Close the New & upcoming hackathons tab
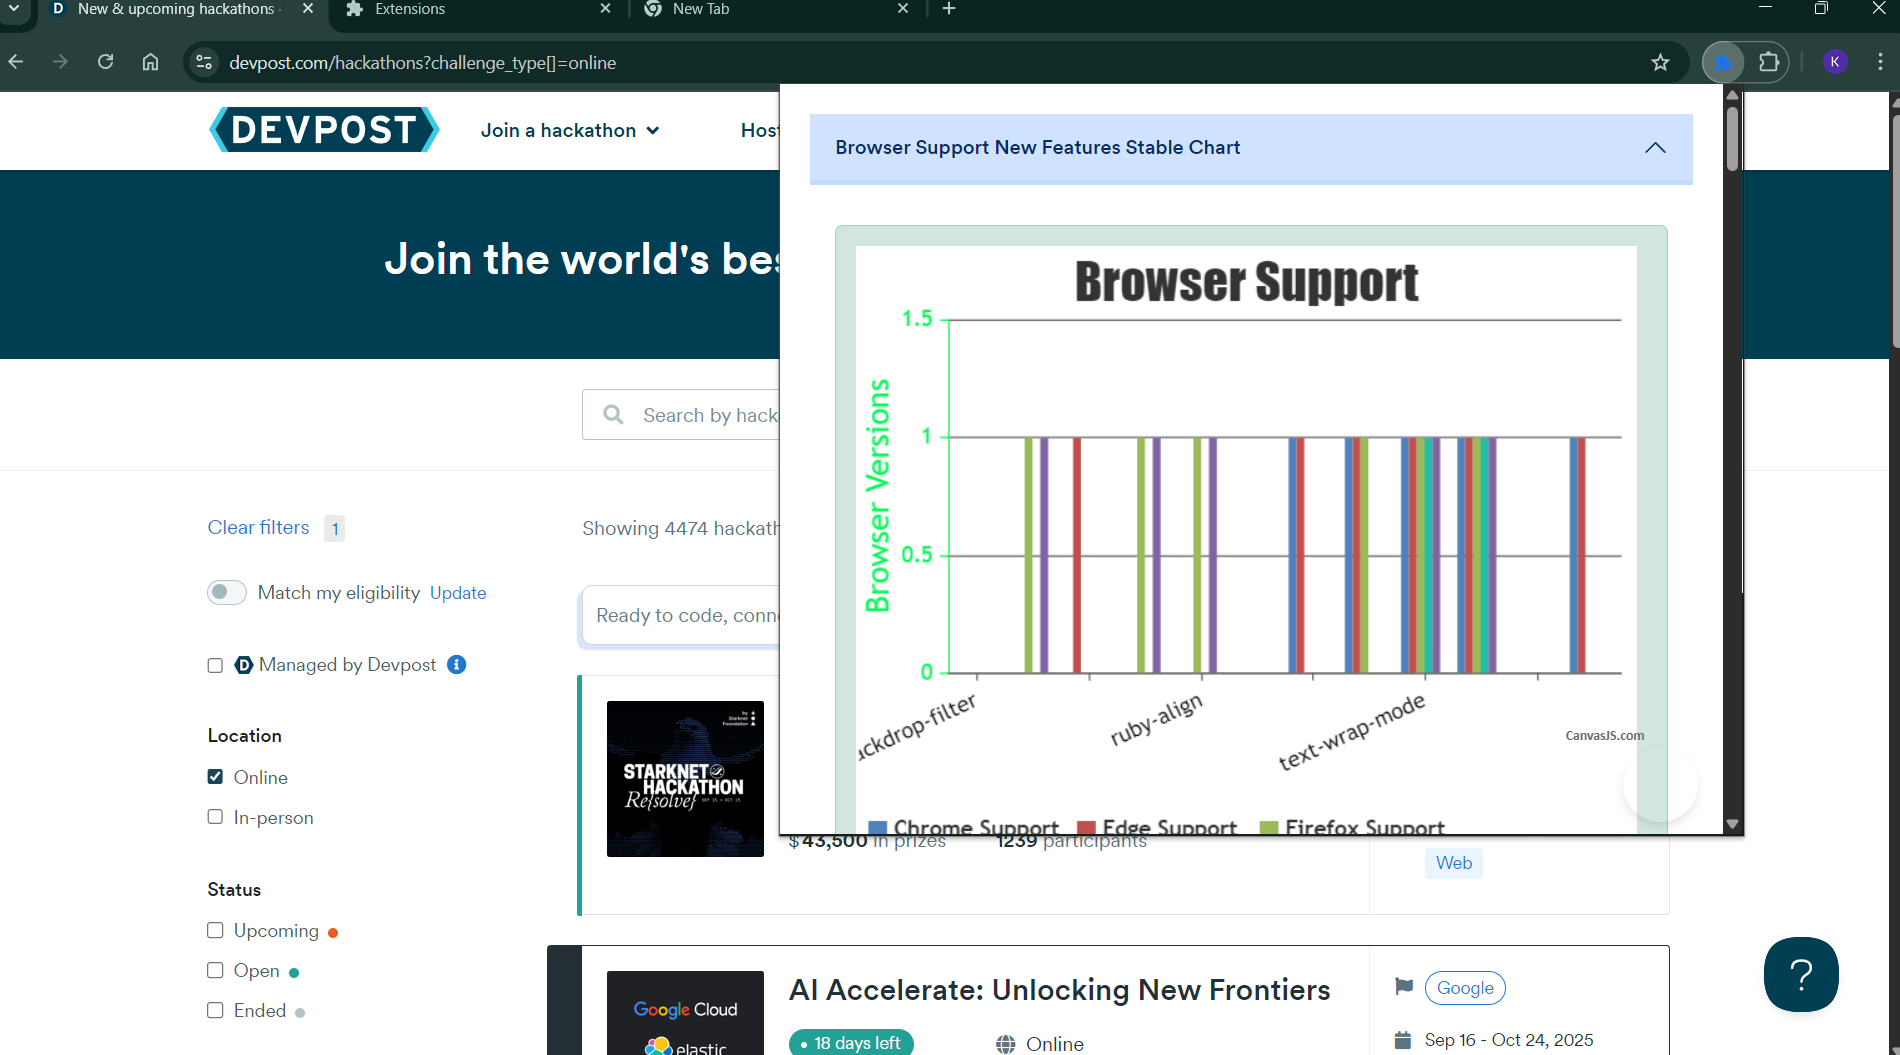1900x1055 pixels. pos(308,9)
